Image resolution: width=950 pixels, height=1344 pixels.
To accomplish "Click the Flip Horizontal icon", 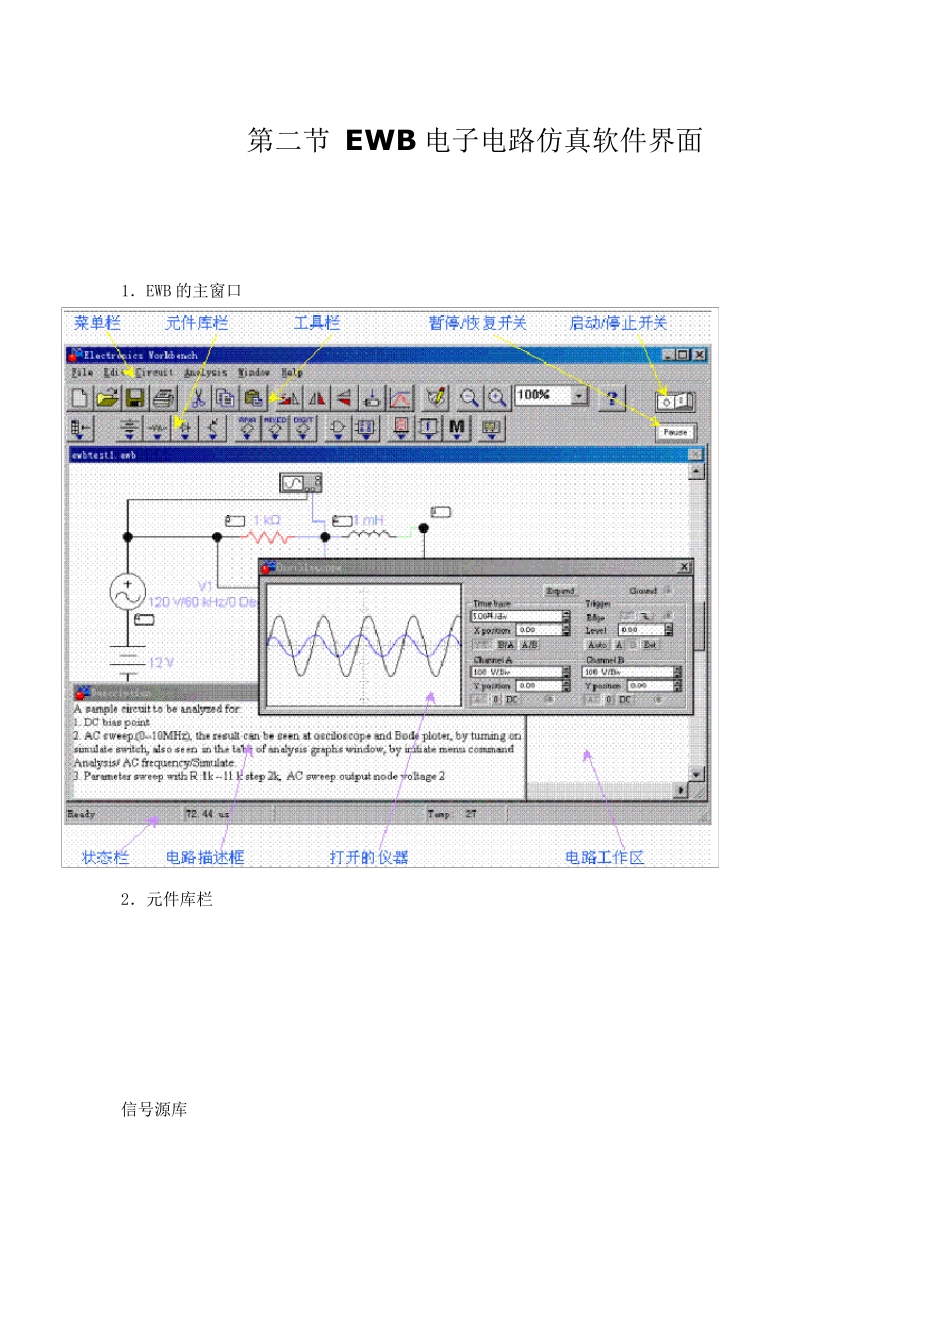I will click(317, 398).
